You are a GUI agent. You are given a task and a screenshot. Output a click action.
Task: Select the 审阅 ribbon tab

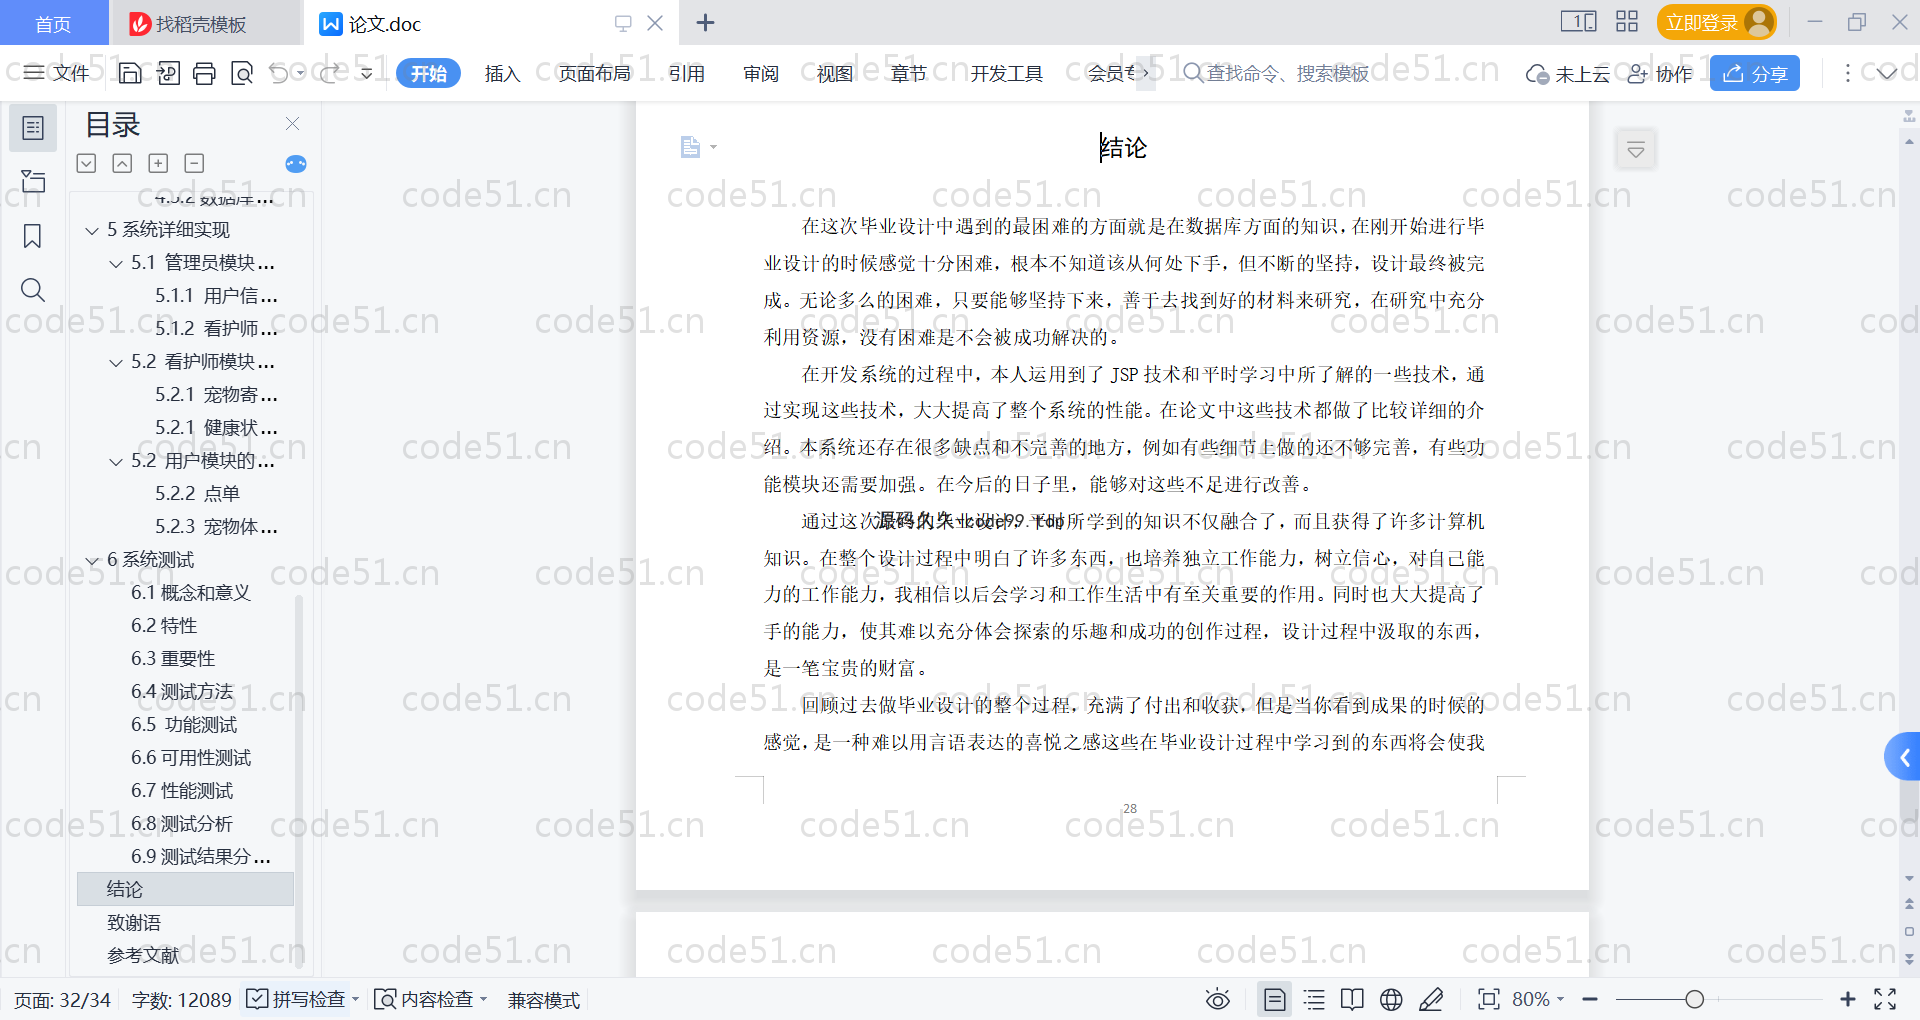761,73
